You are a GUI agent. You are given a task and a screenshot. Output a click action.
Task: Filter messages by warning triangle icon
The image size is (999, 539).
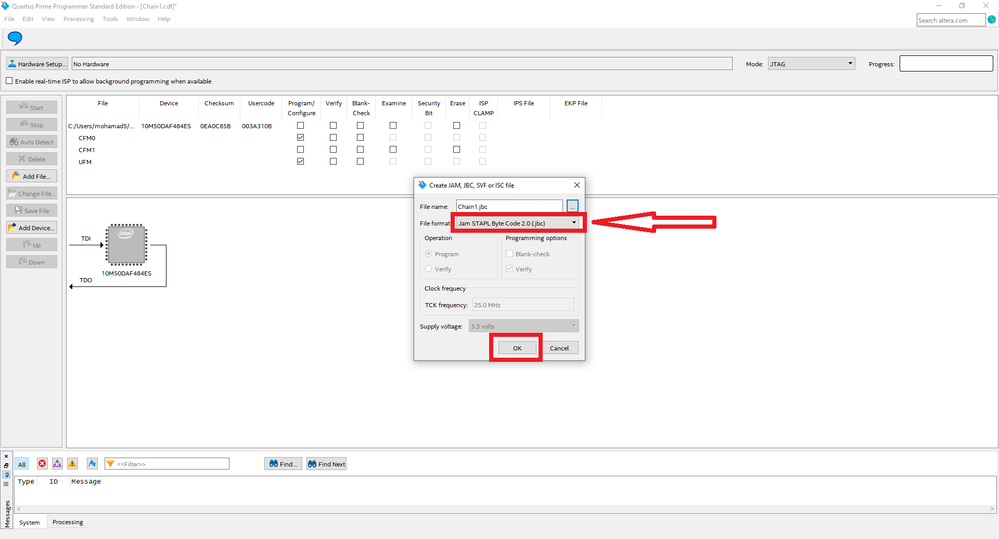tap(73, 464)
